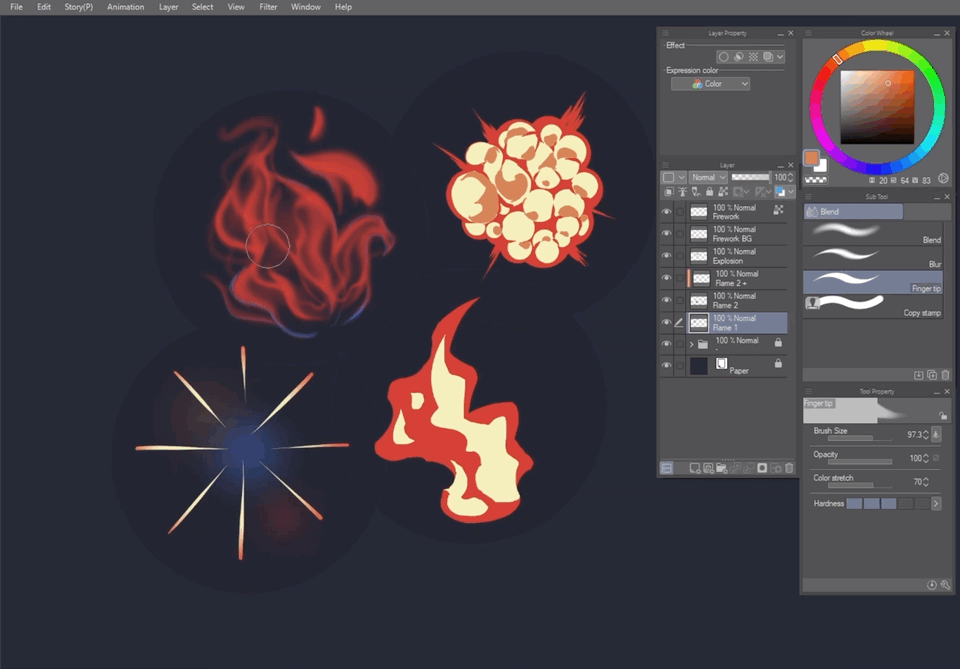
Task: Open the palette color dropdown in Layer panel
Action: 673,178
